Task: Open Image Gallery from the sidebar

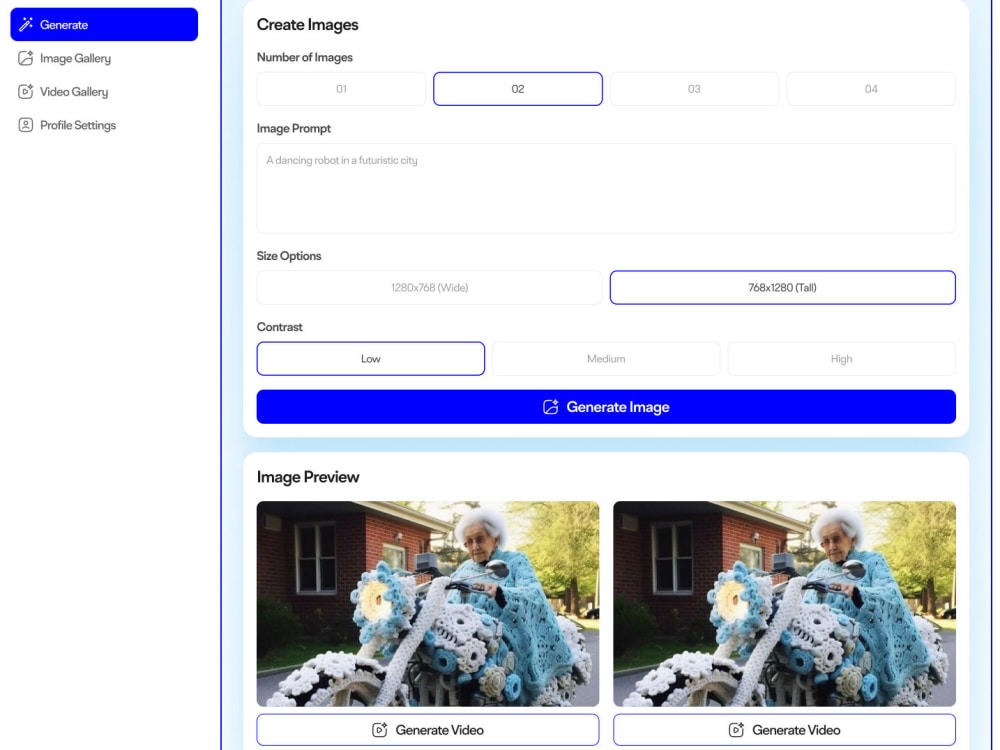Action: (x=104, y=58)
